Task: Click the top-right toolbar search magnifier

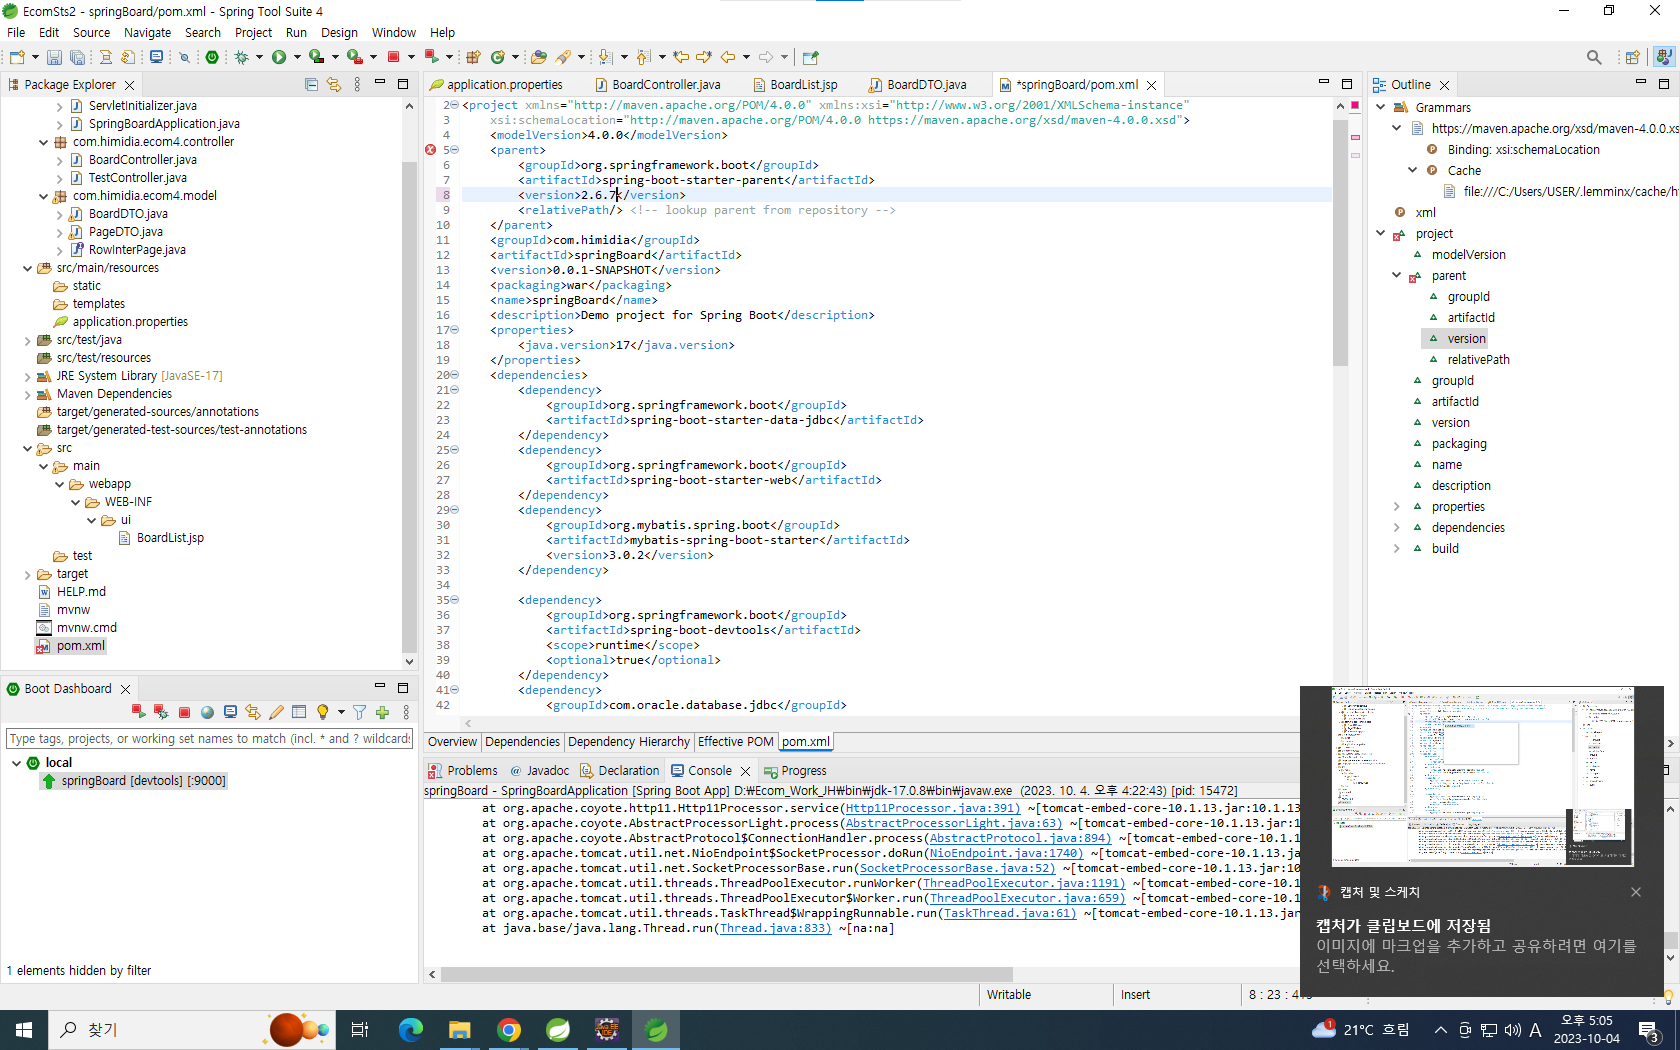Action: [1594, 57]
